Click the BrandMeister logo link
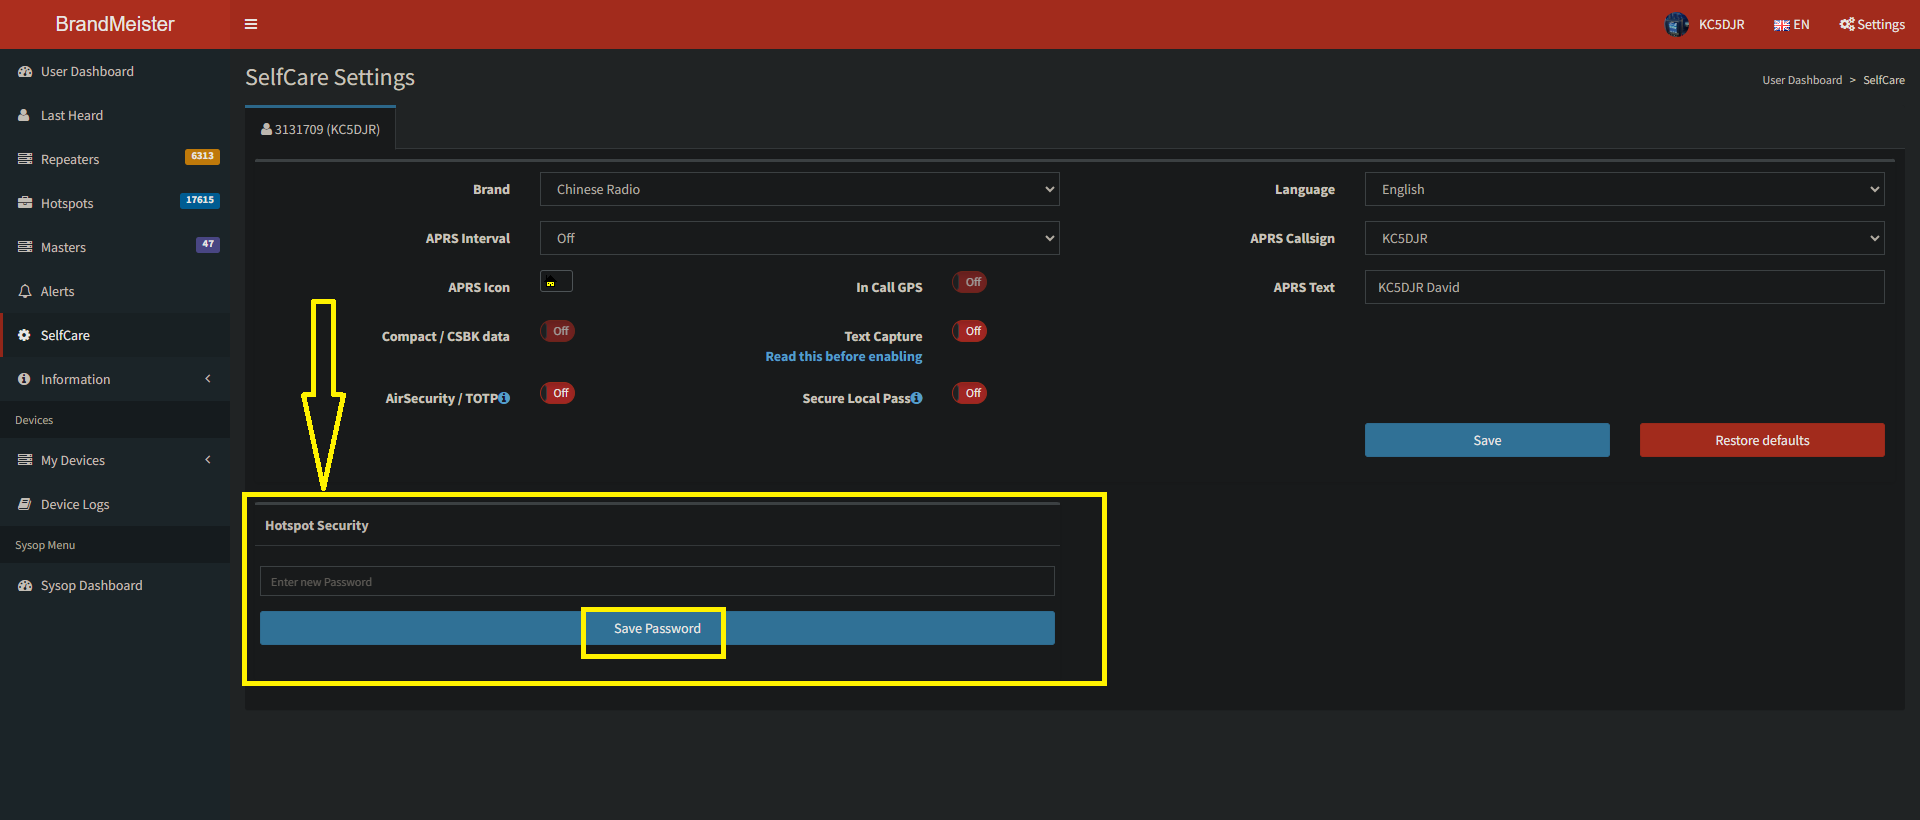 coord(115,24)
